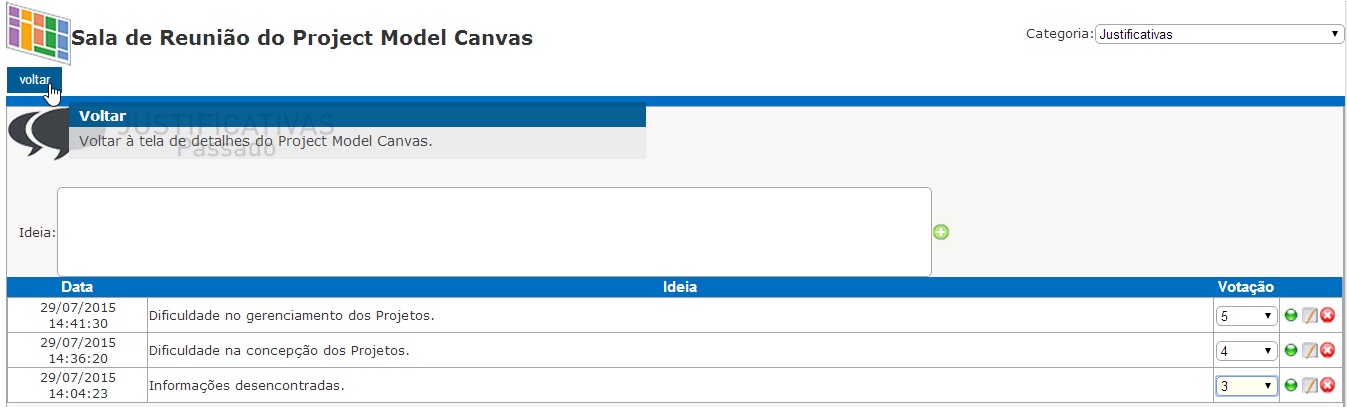Delete the "Informações desencontradas" idea
The height and width of the screenshot is (407, 1347).
pos(1328,385)
